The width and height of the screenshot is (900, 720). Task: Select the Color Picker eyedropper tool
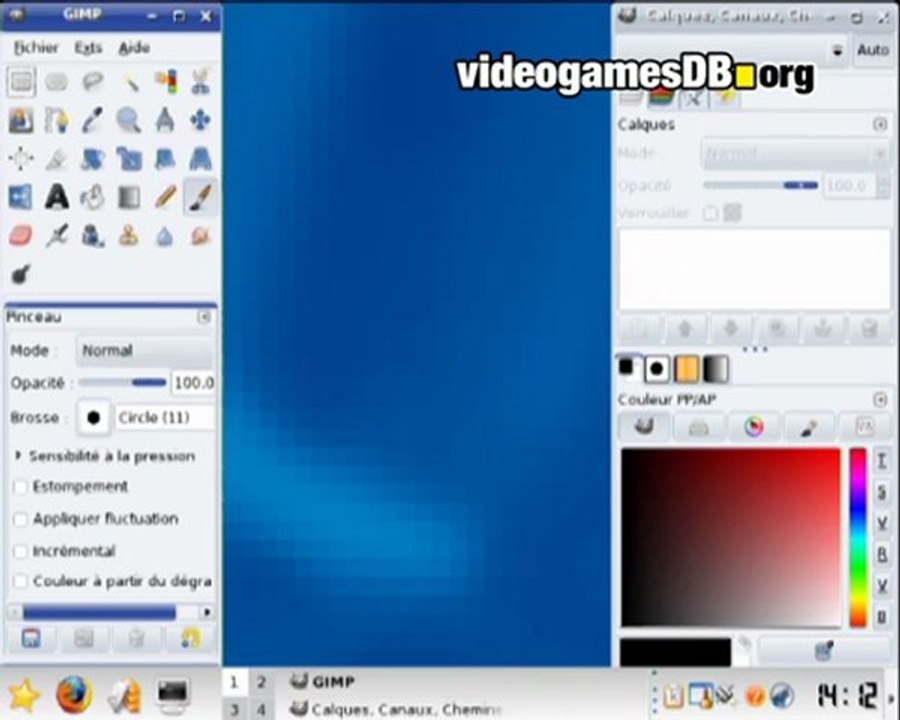[92, 121]
